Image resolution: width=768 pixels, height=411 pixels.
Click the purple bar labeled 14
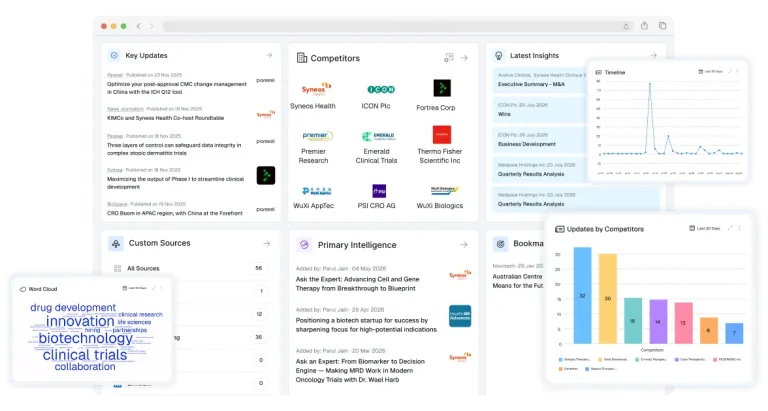pyautogui.click(x=658, y=322)
